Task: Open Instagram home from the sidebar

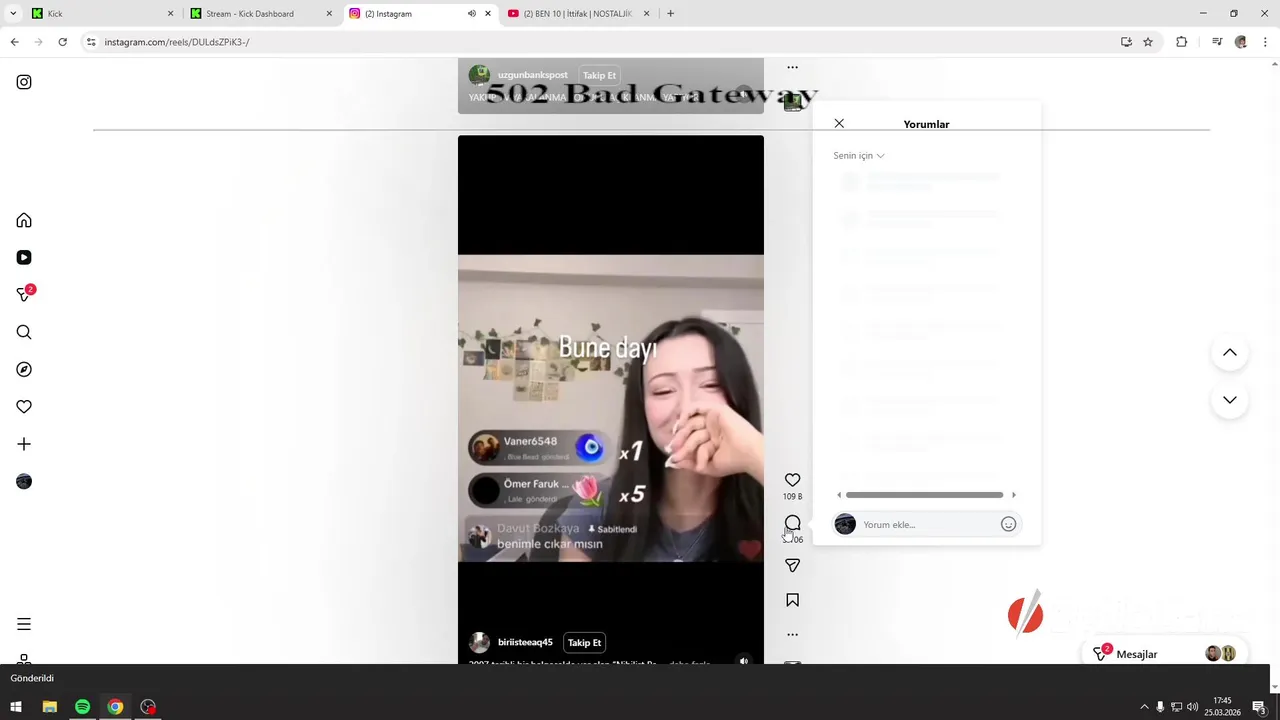Action: (24, 220)
